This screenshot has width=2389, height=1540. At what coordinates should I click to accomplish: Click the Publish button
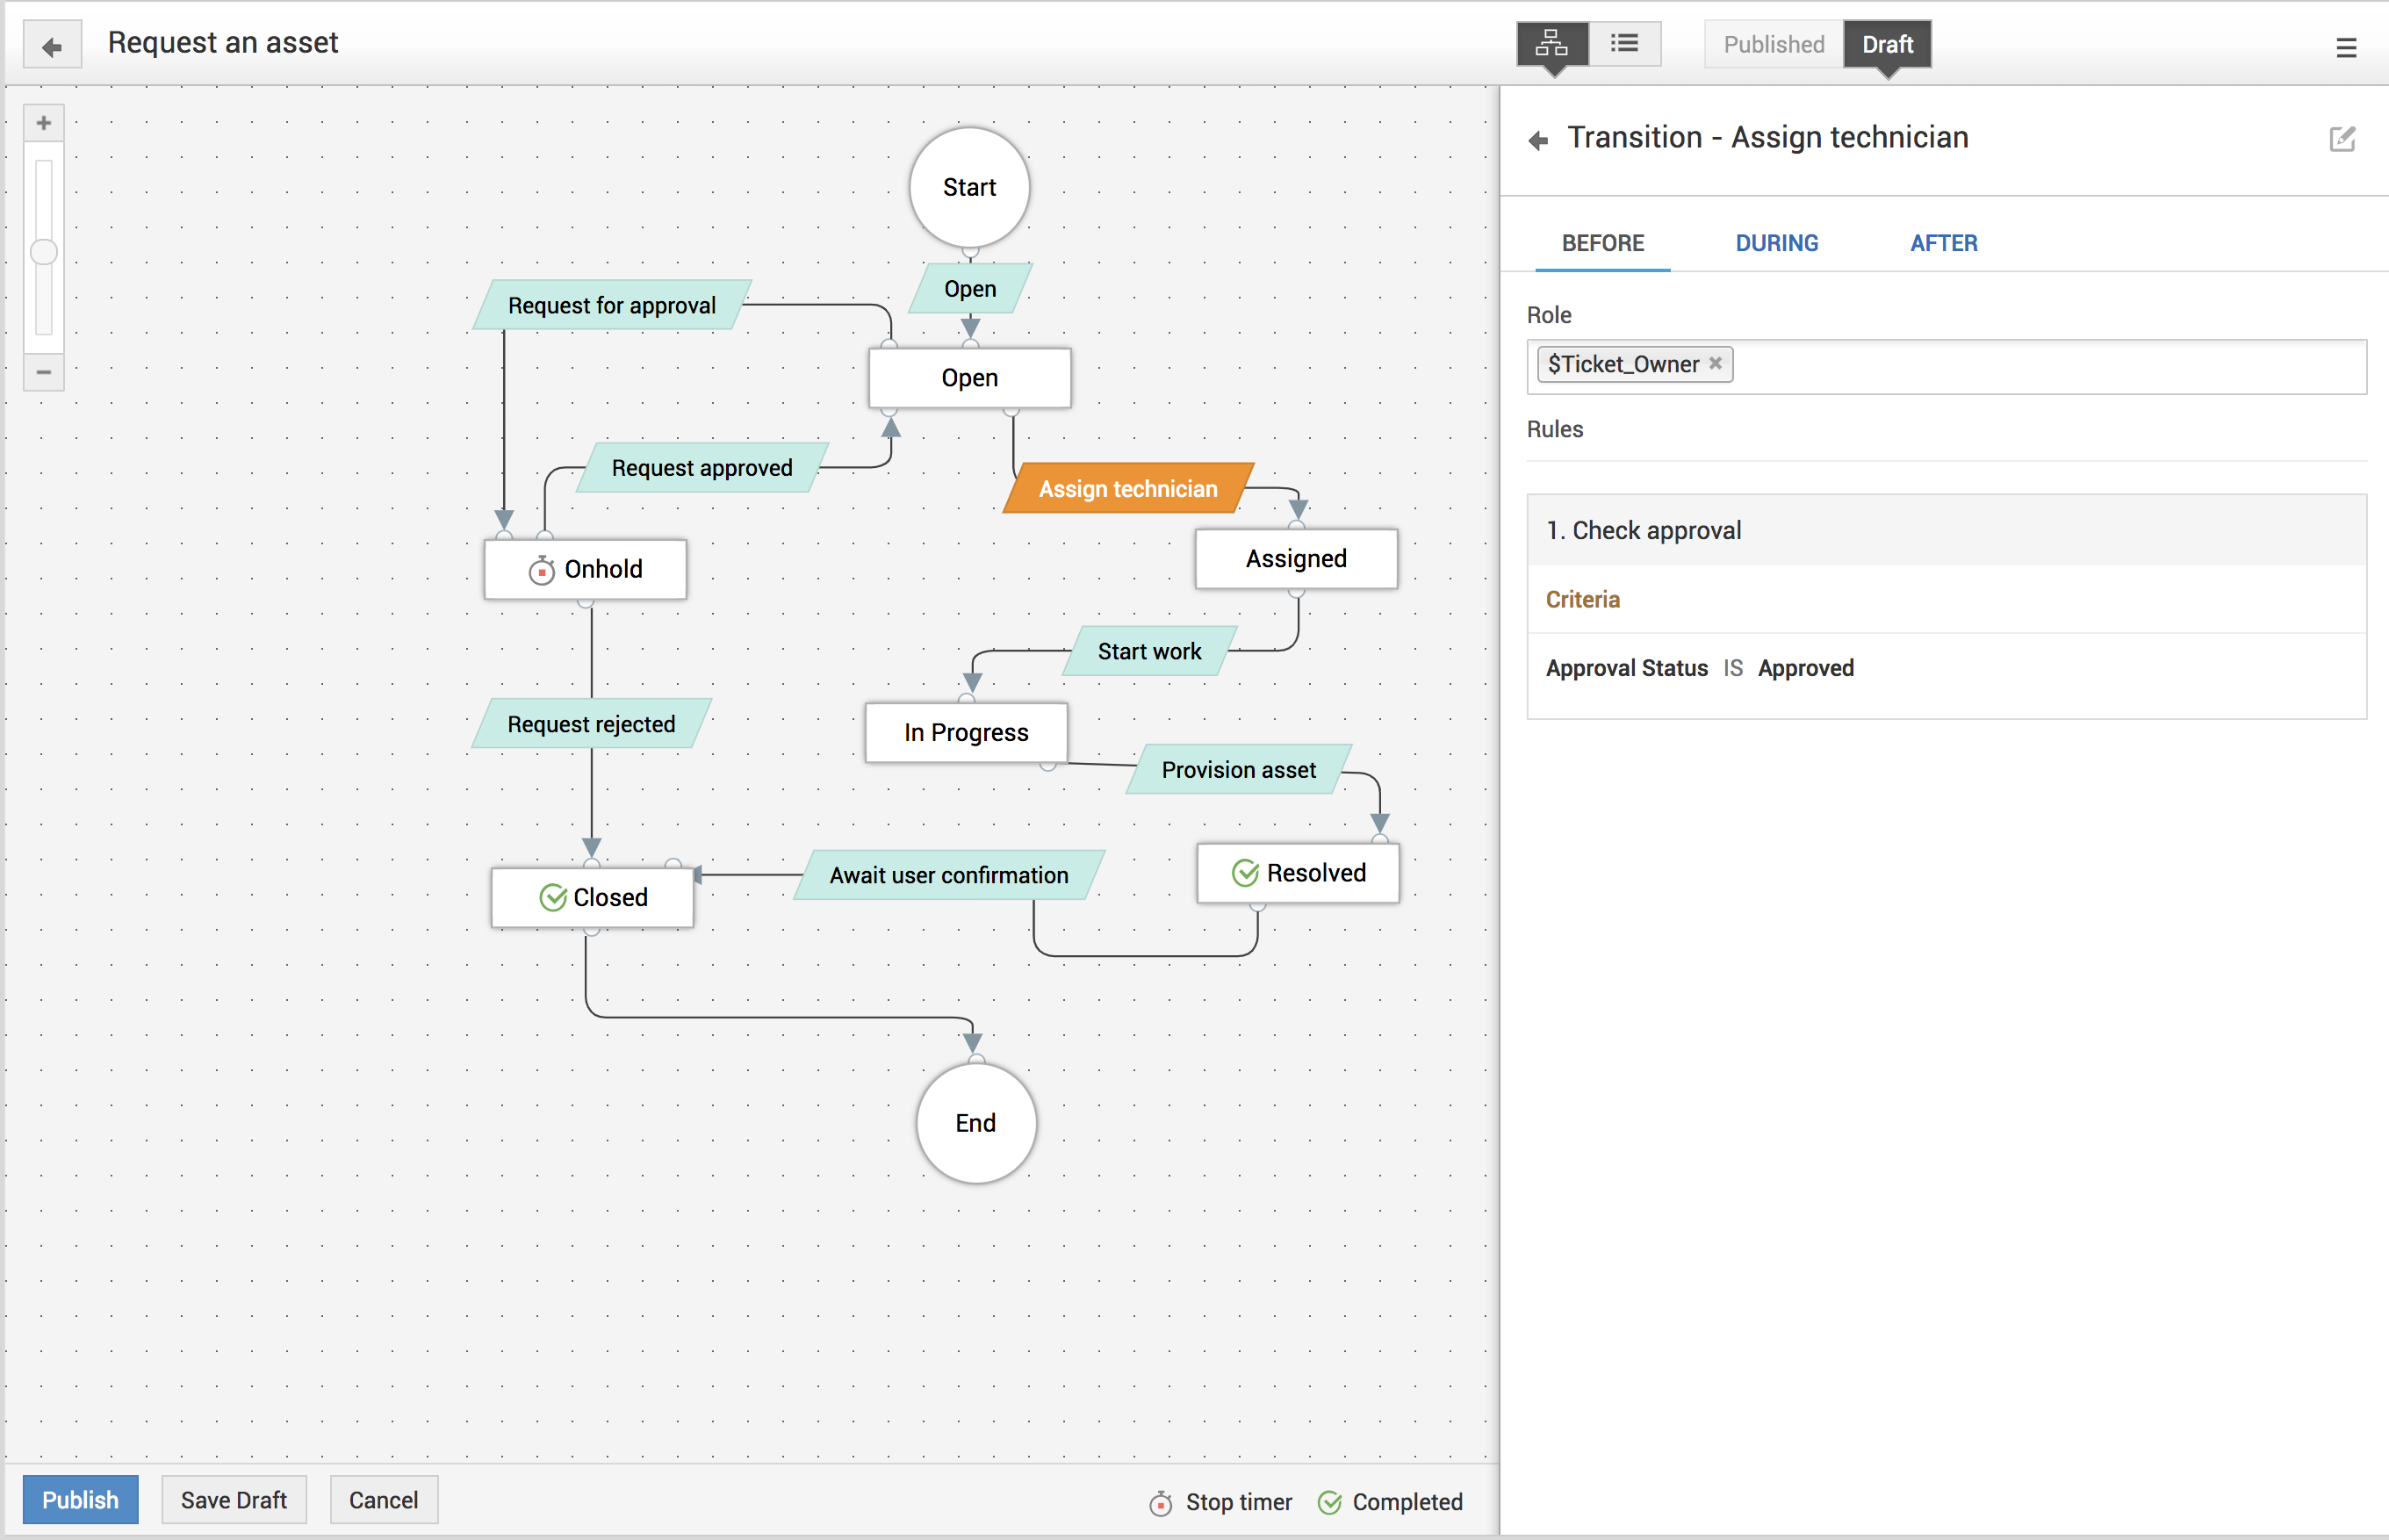point(80,1499)
